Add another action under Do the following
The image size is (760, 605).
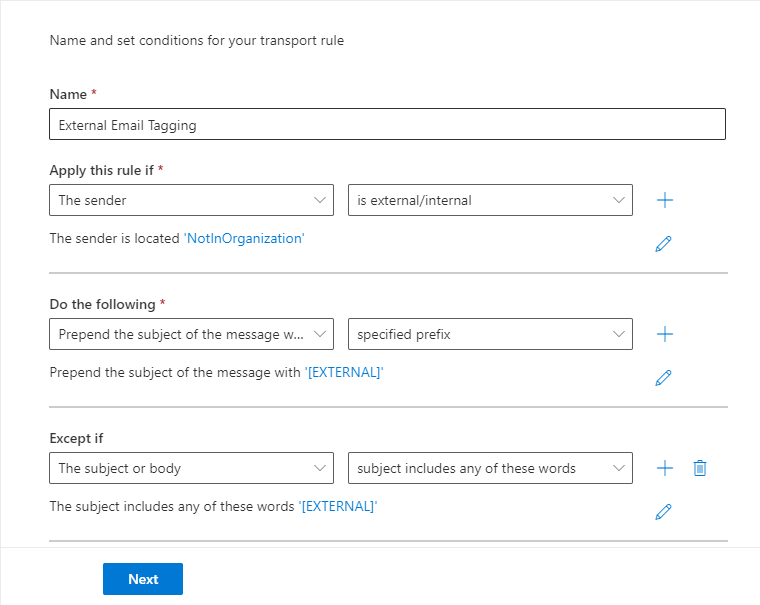[x=665, y=334]
